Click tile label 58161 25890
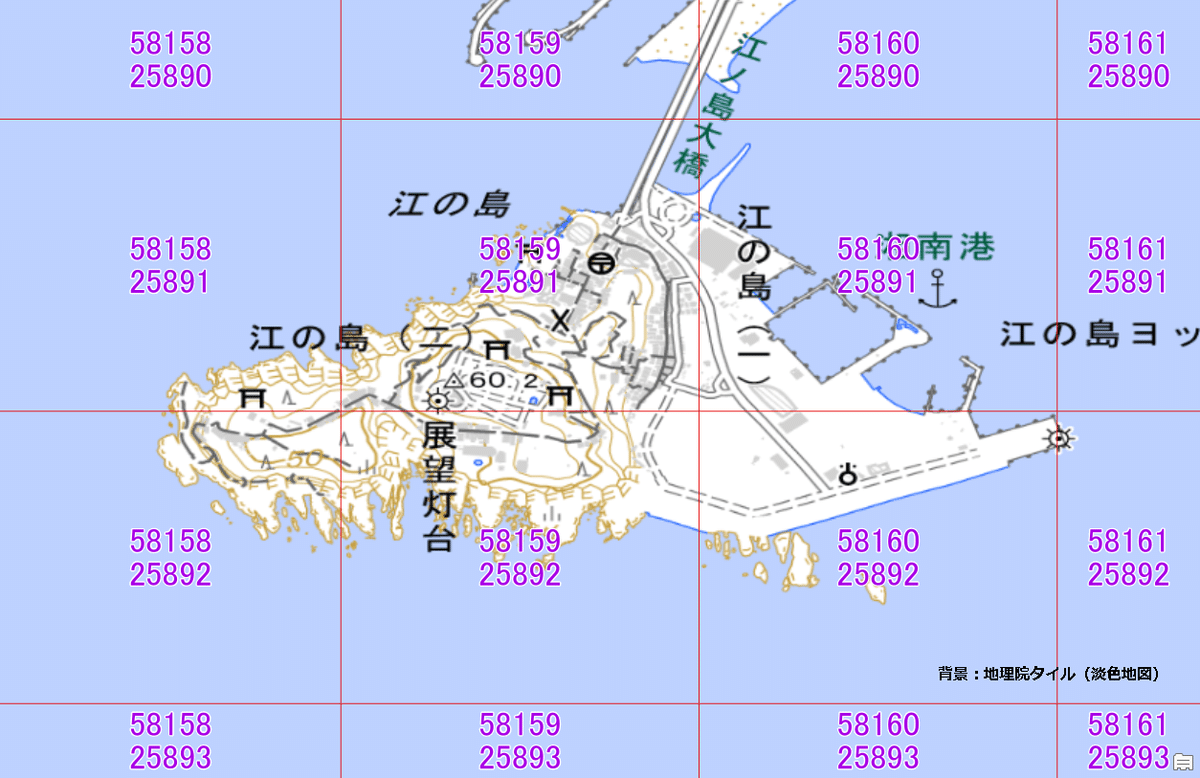 point(1128,60)
